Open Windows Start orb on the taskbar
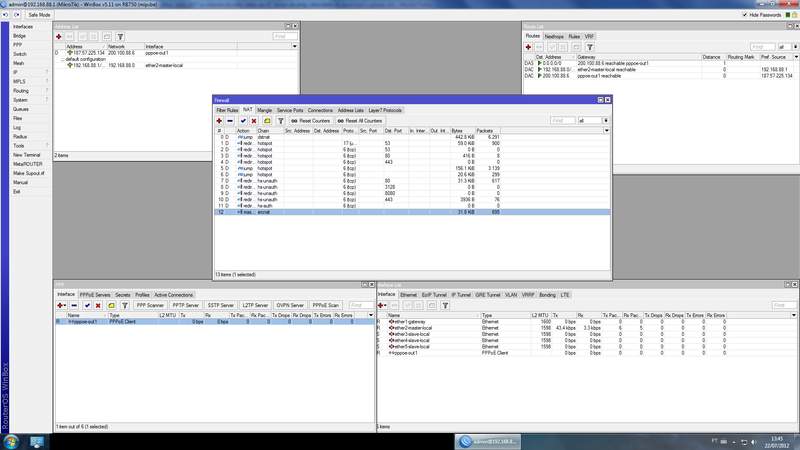Image resolution: width=800 pixels, height=450 pixels. (x=10, y=441)
